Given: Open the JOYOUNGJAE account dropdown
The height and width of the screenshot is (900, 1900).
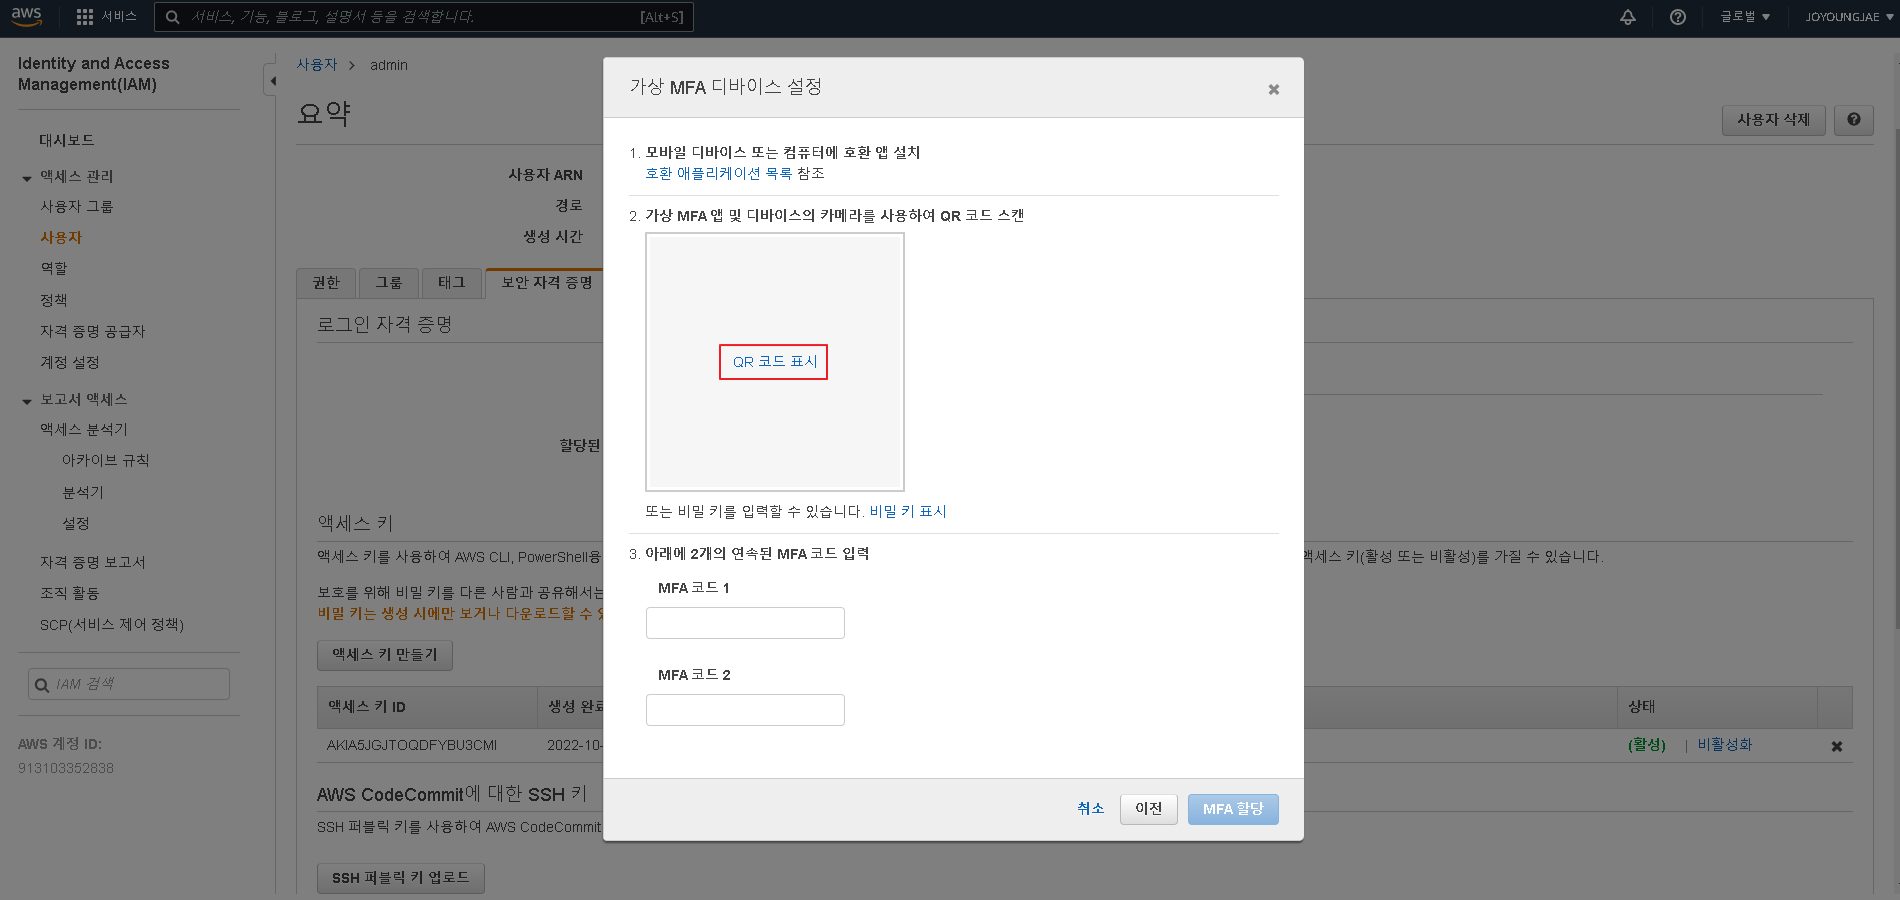Looking at the screenshot, I should pos(1849,17).
